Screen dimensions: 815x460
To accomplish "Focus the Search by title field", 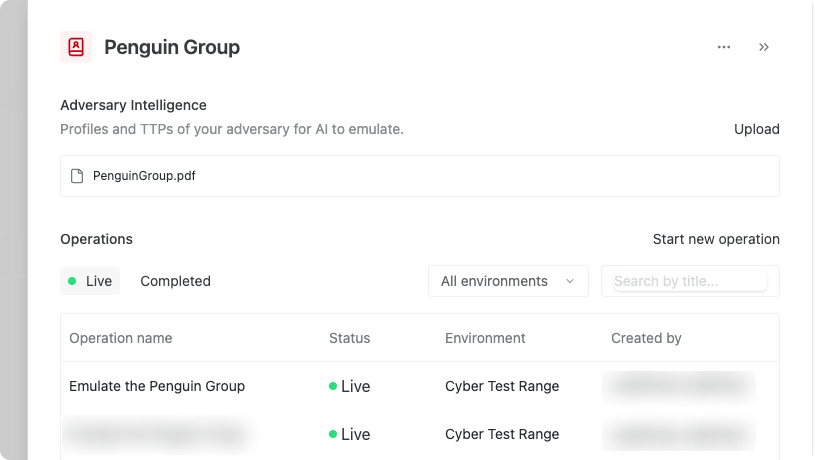I will click(x=689, y=281).
